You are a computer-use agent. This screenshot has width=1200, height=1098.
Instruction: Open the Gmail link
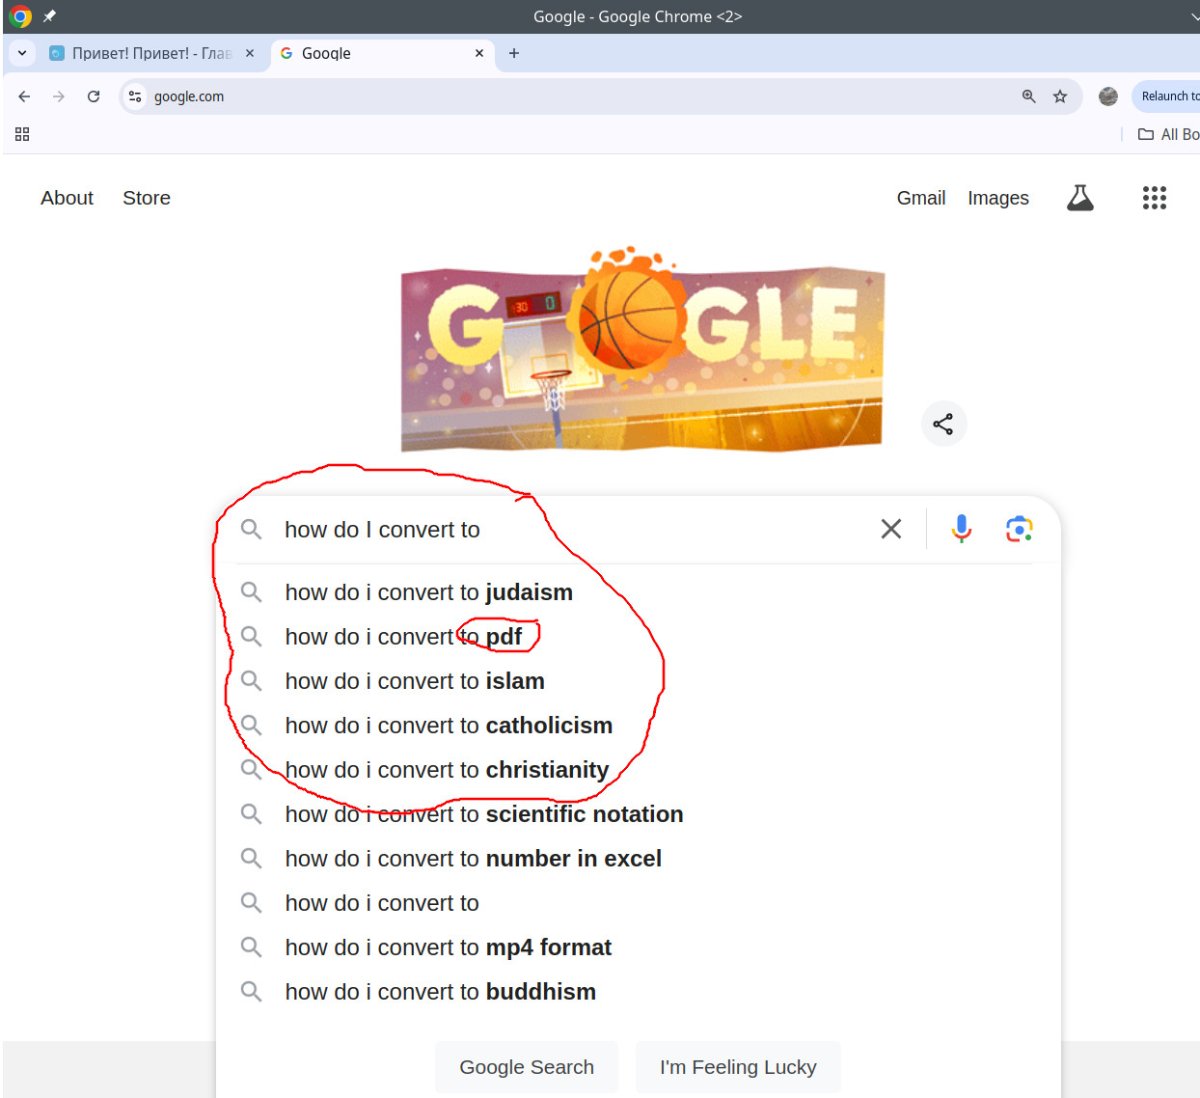click(x=921, y=198)
